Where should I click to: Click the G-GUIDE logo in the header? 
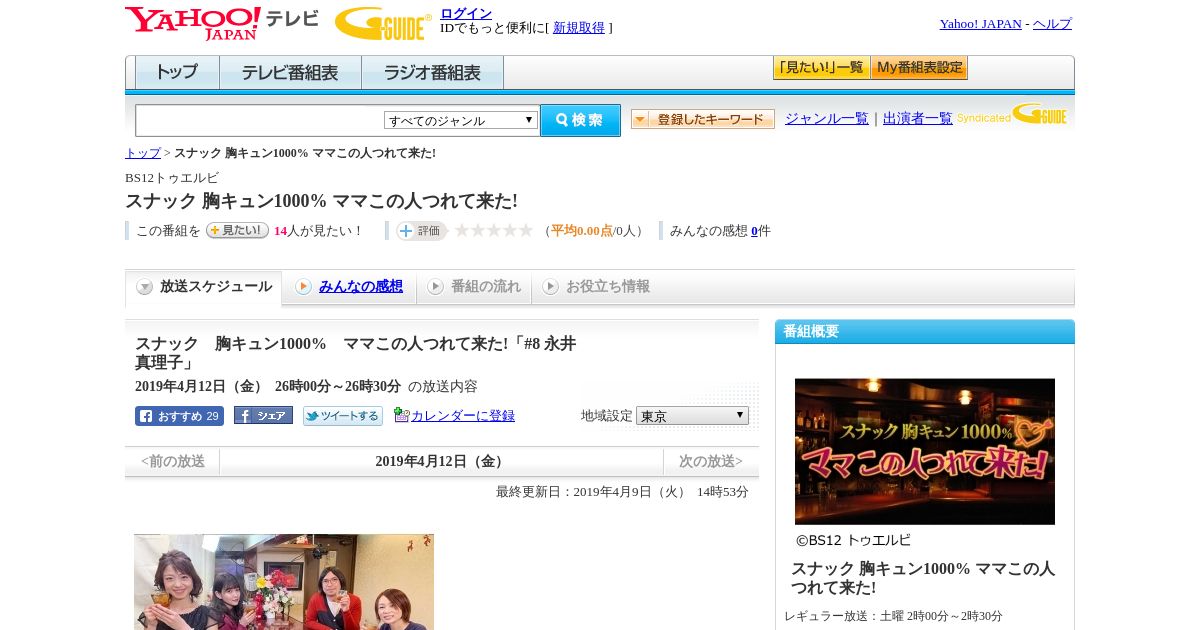pyautogui.click(x=383, y=24)
